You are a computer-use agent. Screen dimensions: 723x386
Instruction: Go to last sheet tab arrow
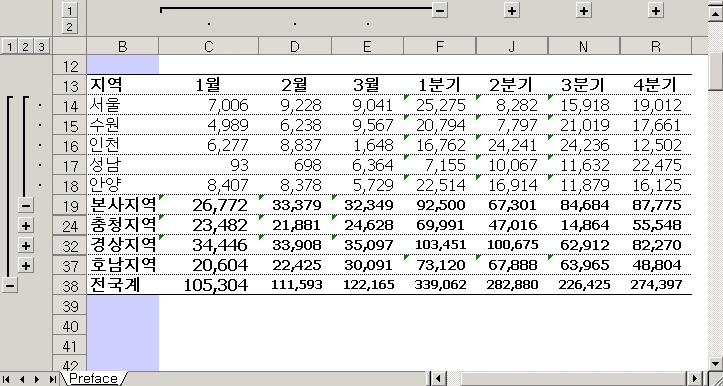click(x=52, y=379)
